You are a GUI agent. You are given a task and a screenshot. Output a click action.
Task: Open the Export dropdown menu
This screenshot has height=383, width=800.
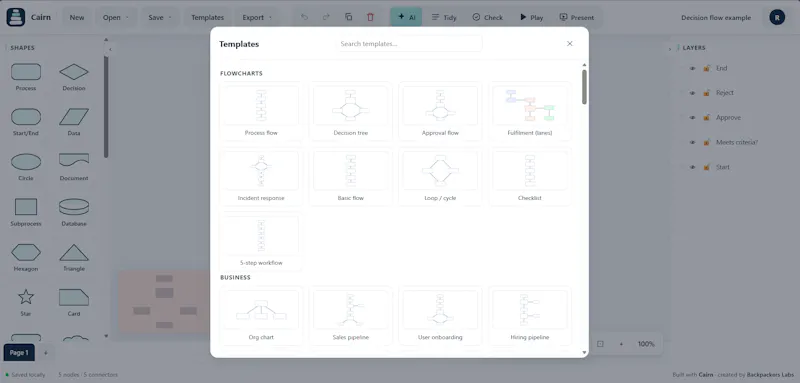[x=257, y=17]
